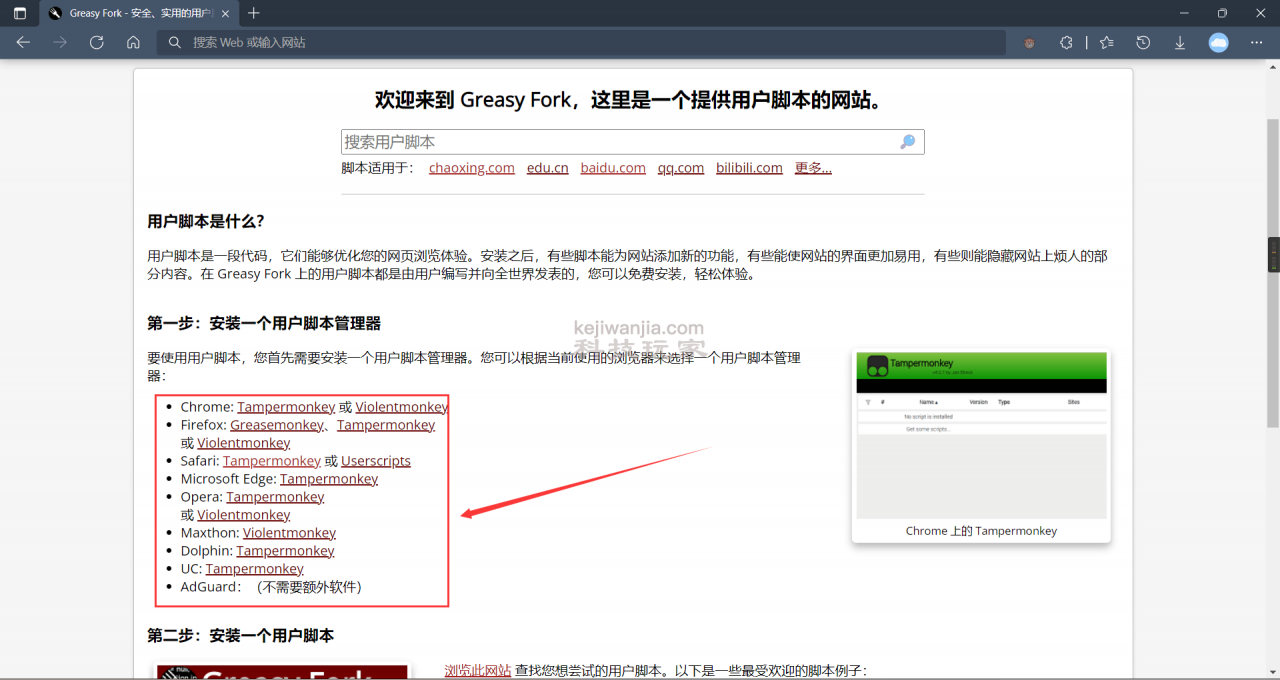The image size is (1280, 680).
Task: Go back to the previous page
Action: pyautogui.click(x=23, y=42)
